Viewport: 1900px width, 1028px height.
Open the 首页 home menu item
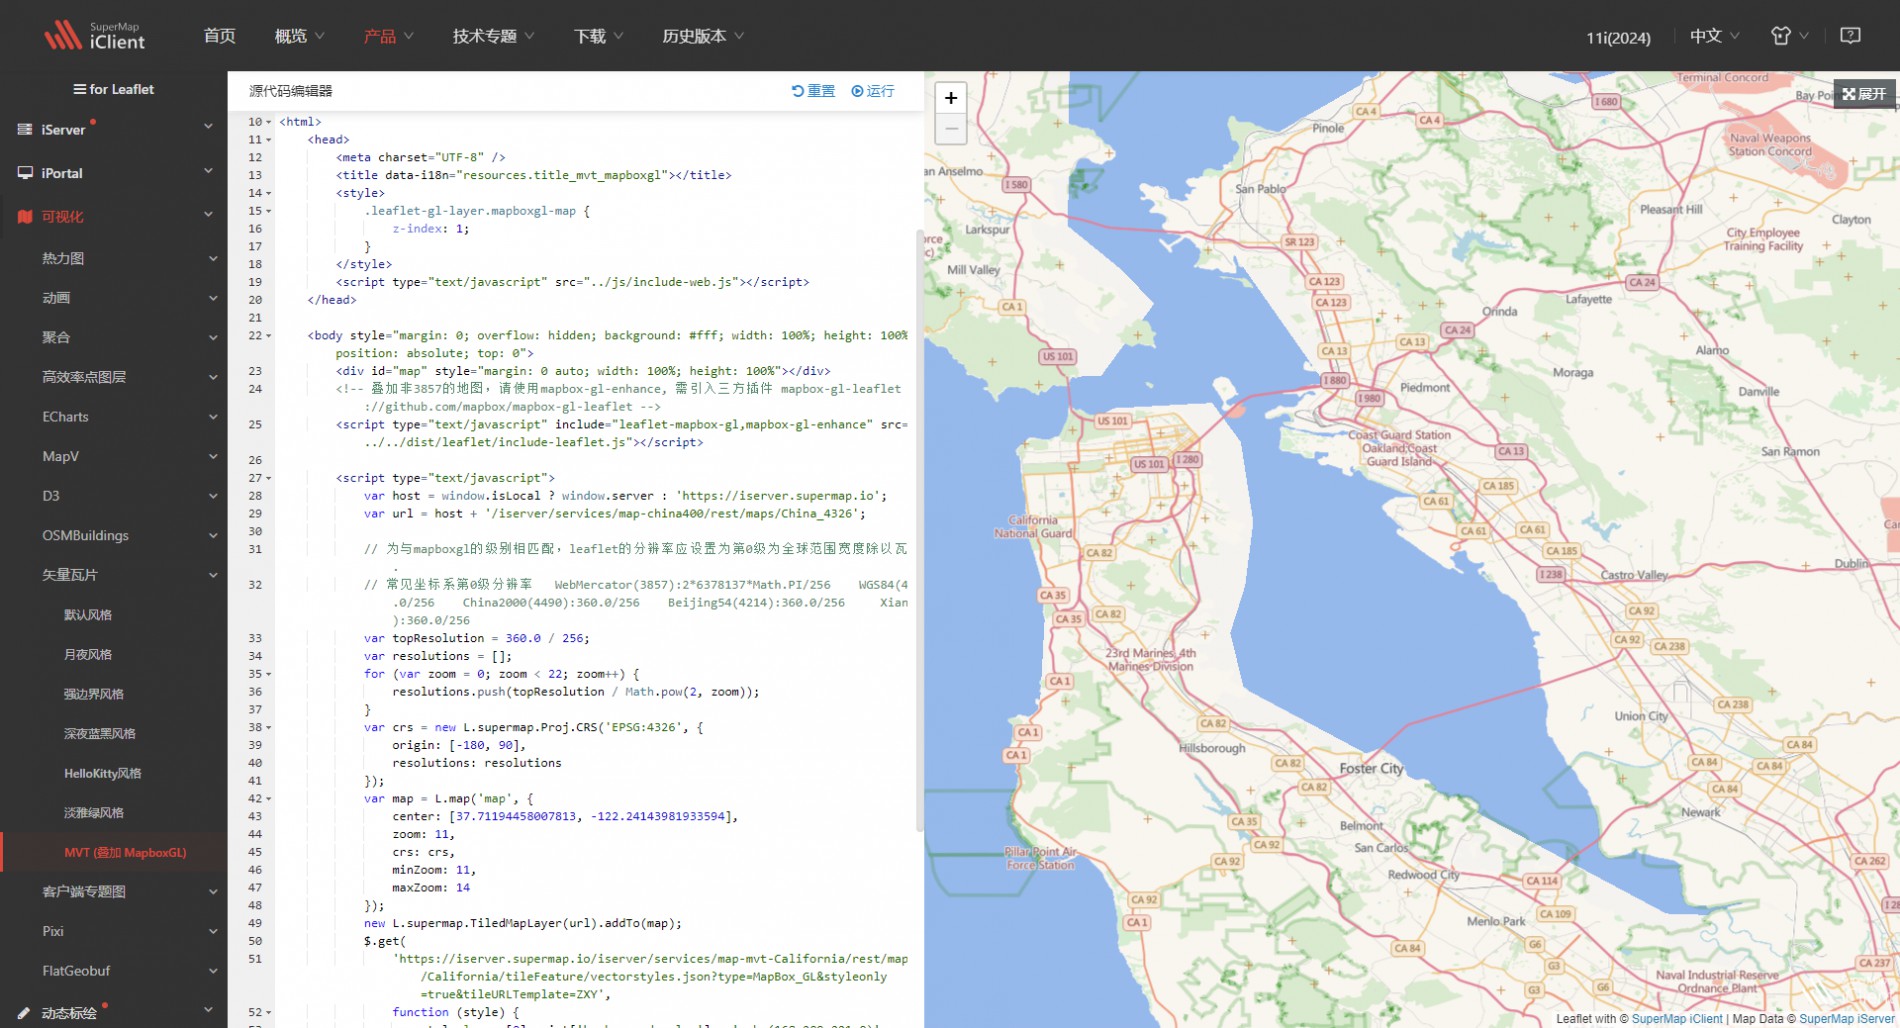(x=220, y=36)
